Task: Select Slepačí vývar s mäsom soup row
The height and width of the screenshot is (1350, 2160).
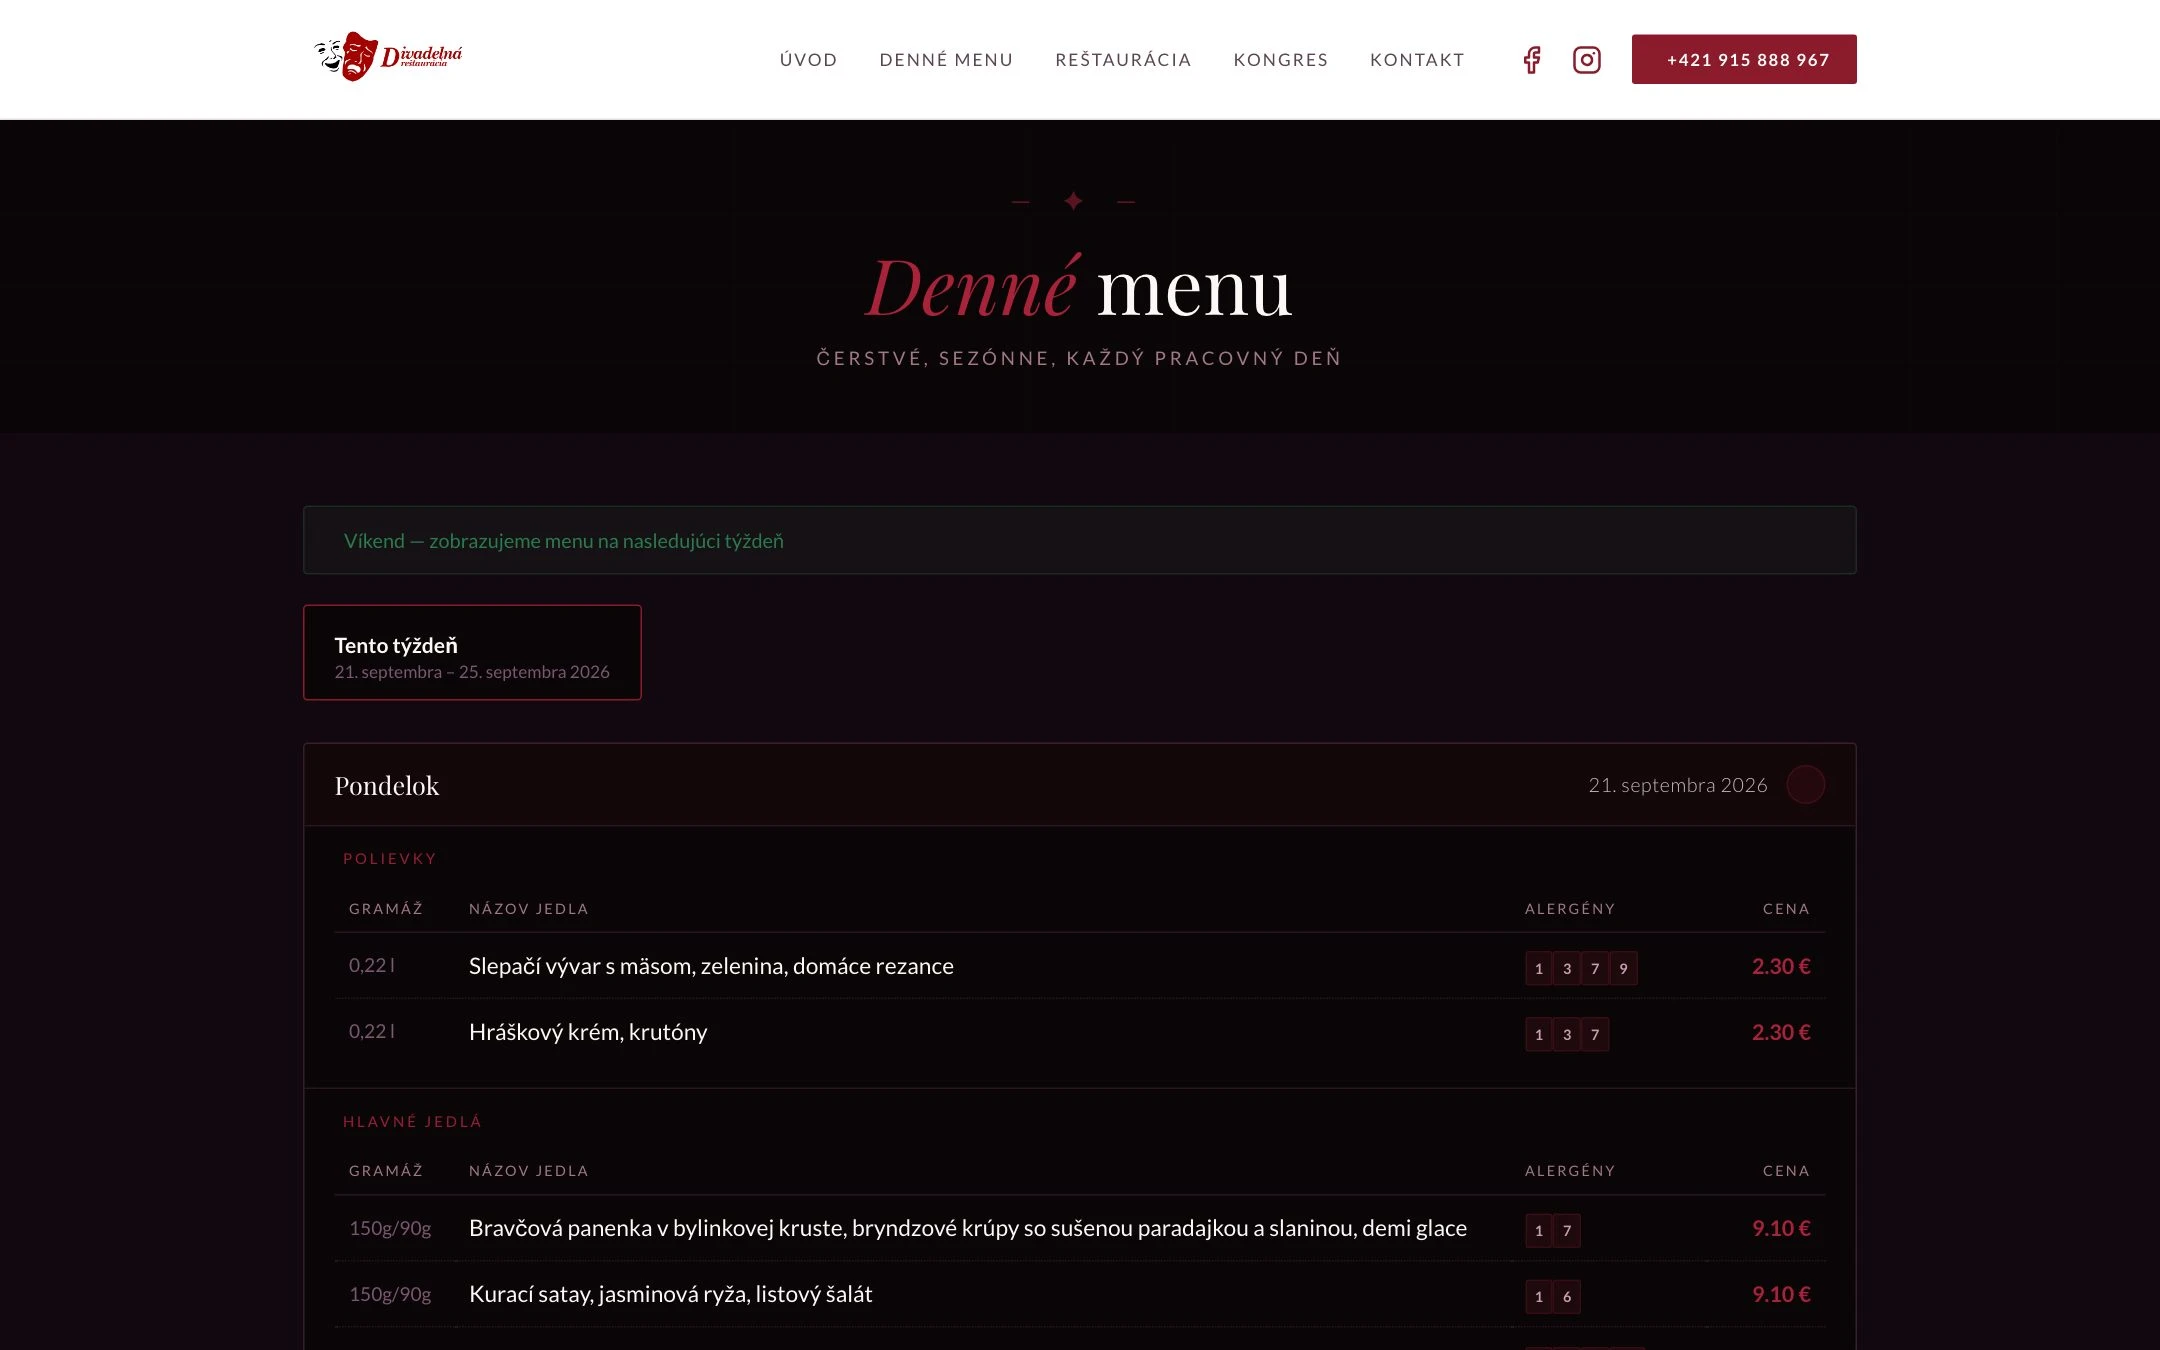Action: (1080, 966)
